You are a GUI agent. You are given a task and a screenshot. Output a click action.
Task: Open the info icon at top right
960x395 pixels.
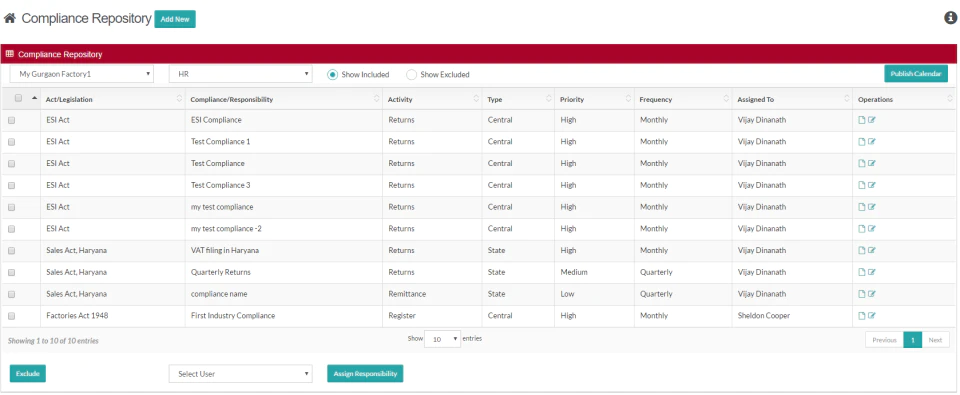click(x=950, y=18)
